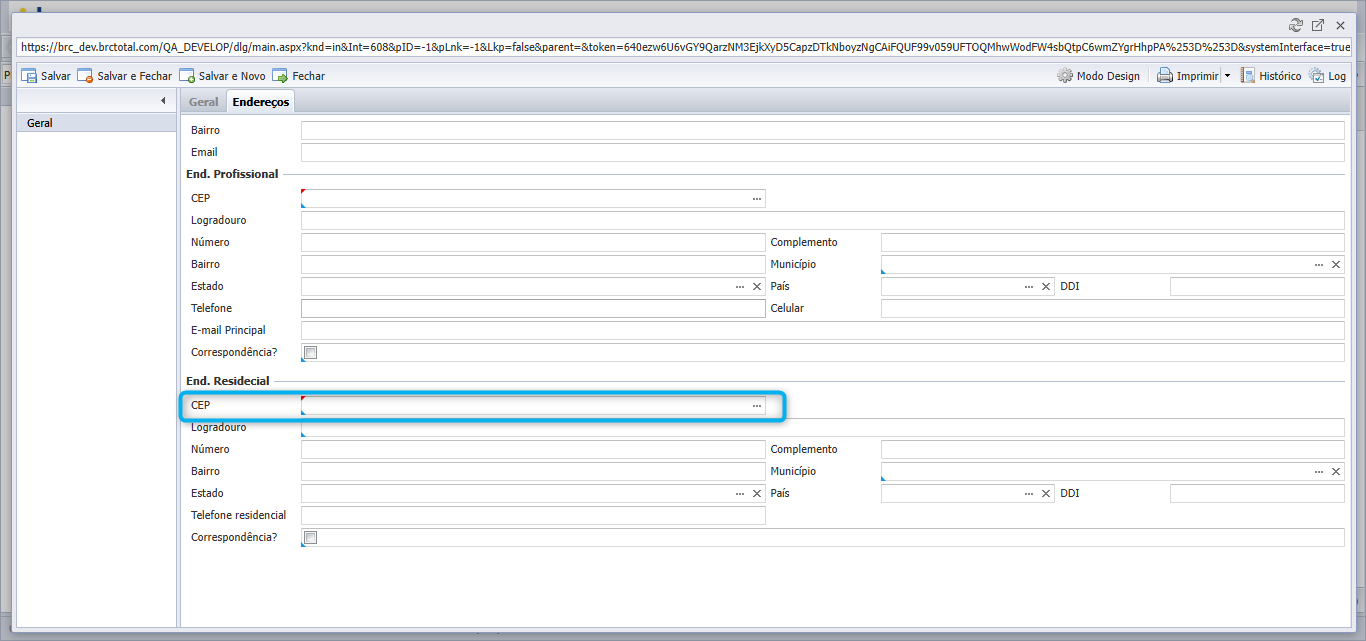This screenshot has width=1366, height=641.
Task: Select the Endereços tab
Action: click(261, 102)
